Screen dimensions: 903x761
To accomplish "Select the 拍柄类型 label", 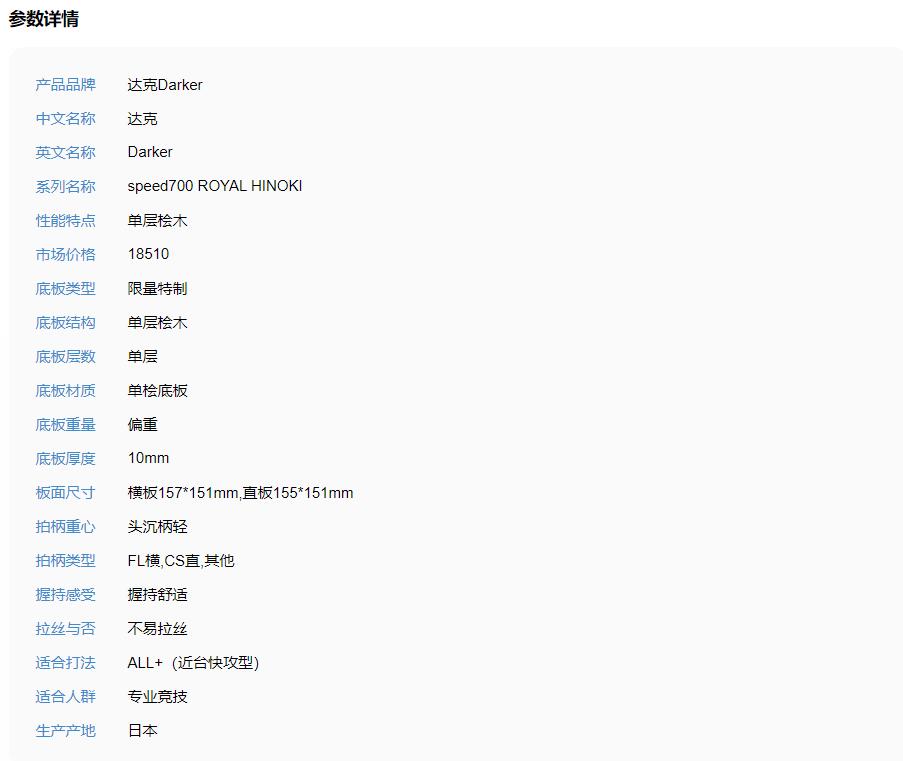I will pyautogui.click(x=66, y=561).
